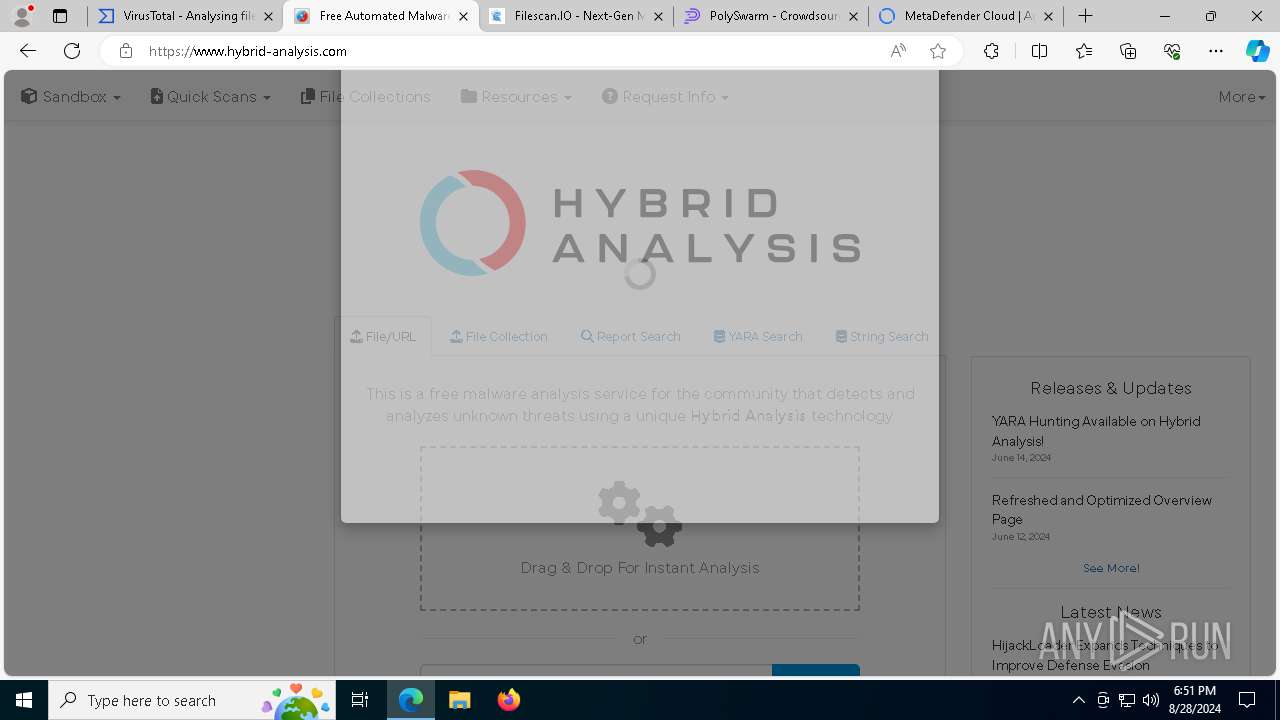Open the browser profile menu
Image resolution: width=1280 pixels, height=720 pixels.
pyautogui.click(x=22, y=16)
